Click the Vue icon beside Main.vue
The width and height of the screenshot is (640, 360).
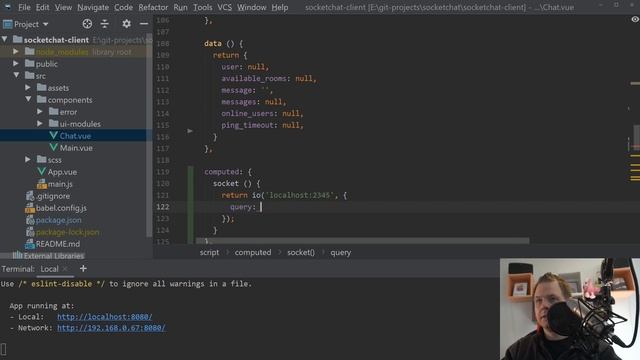pyautogui.click(x=53, y=147)
